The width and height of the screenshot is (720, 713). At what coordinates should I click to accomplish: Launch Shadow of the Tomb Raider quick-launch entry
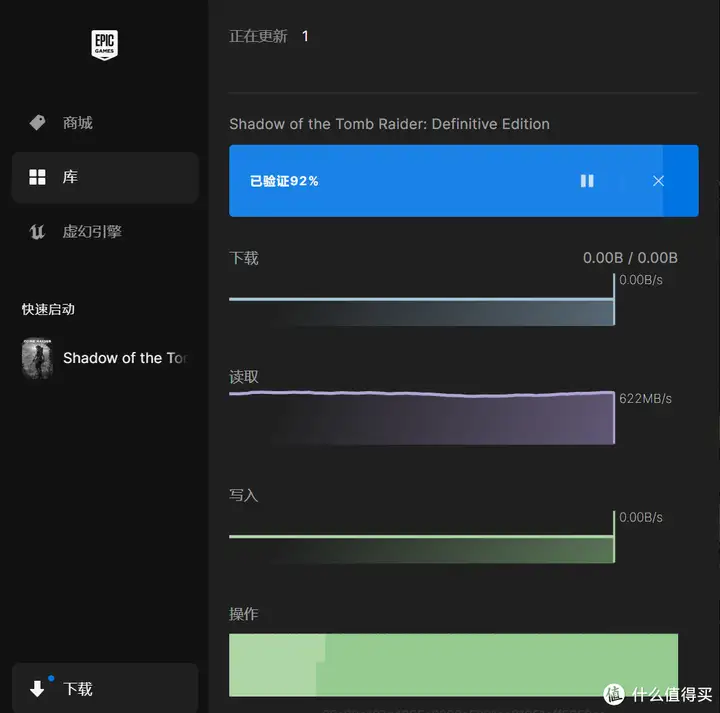[x=105, y=358]
